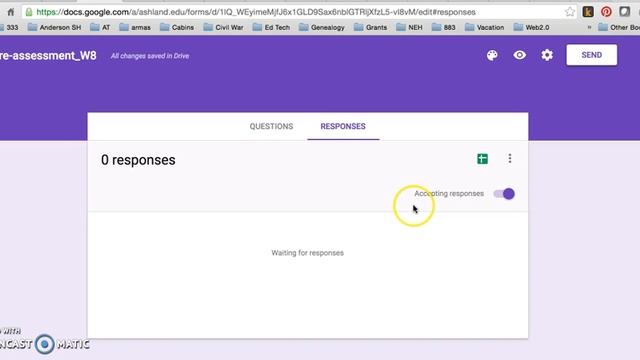Open the Ed Tech bookmark folder

271,27
